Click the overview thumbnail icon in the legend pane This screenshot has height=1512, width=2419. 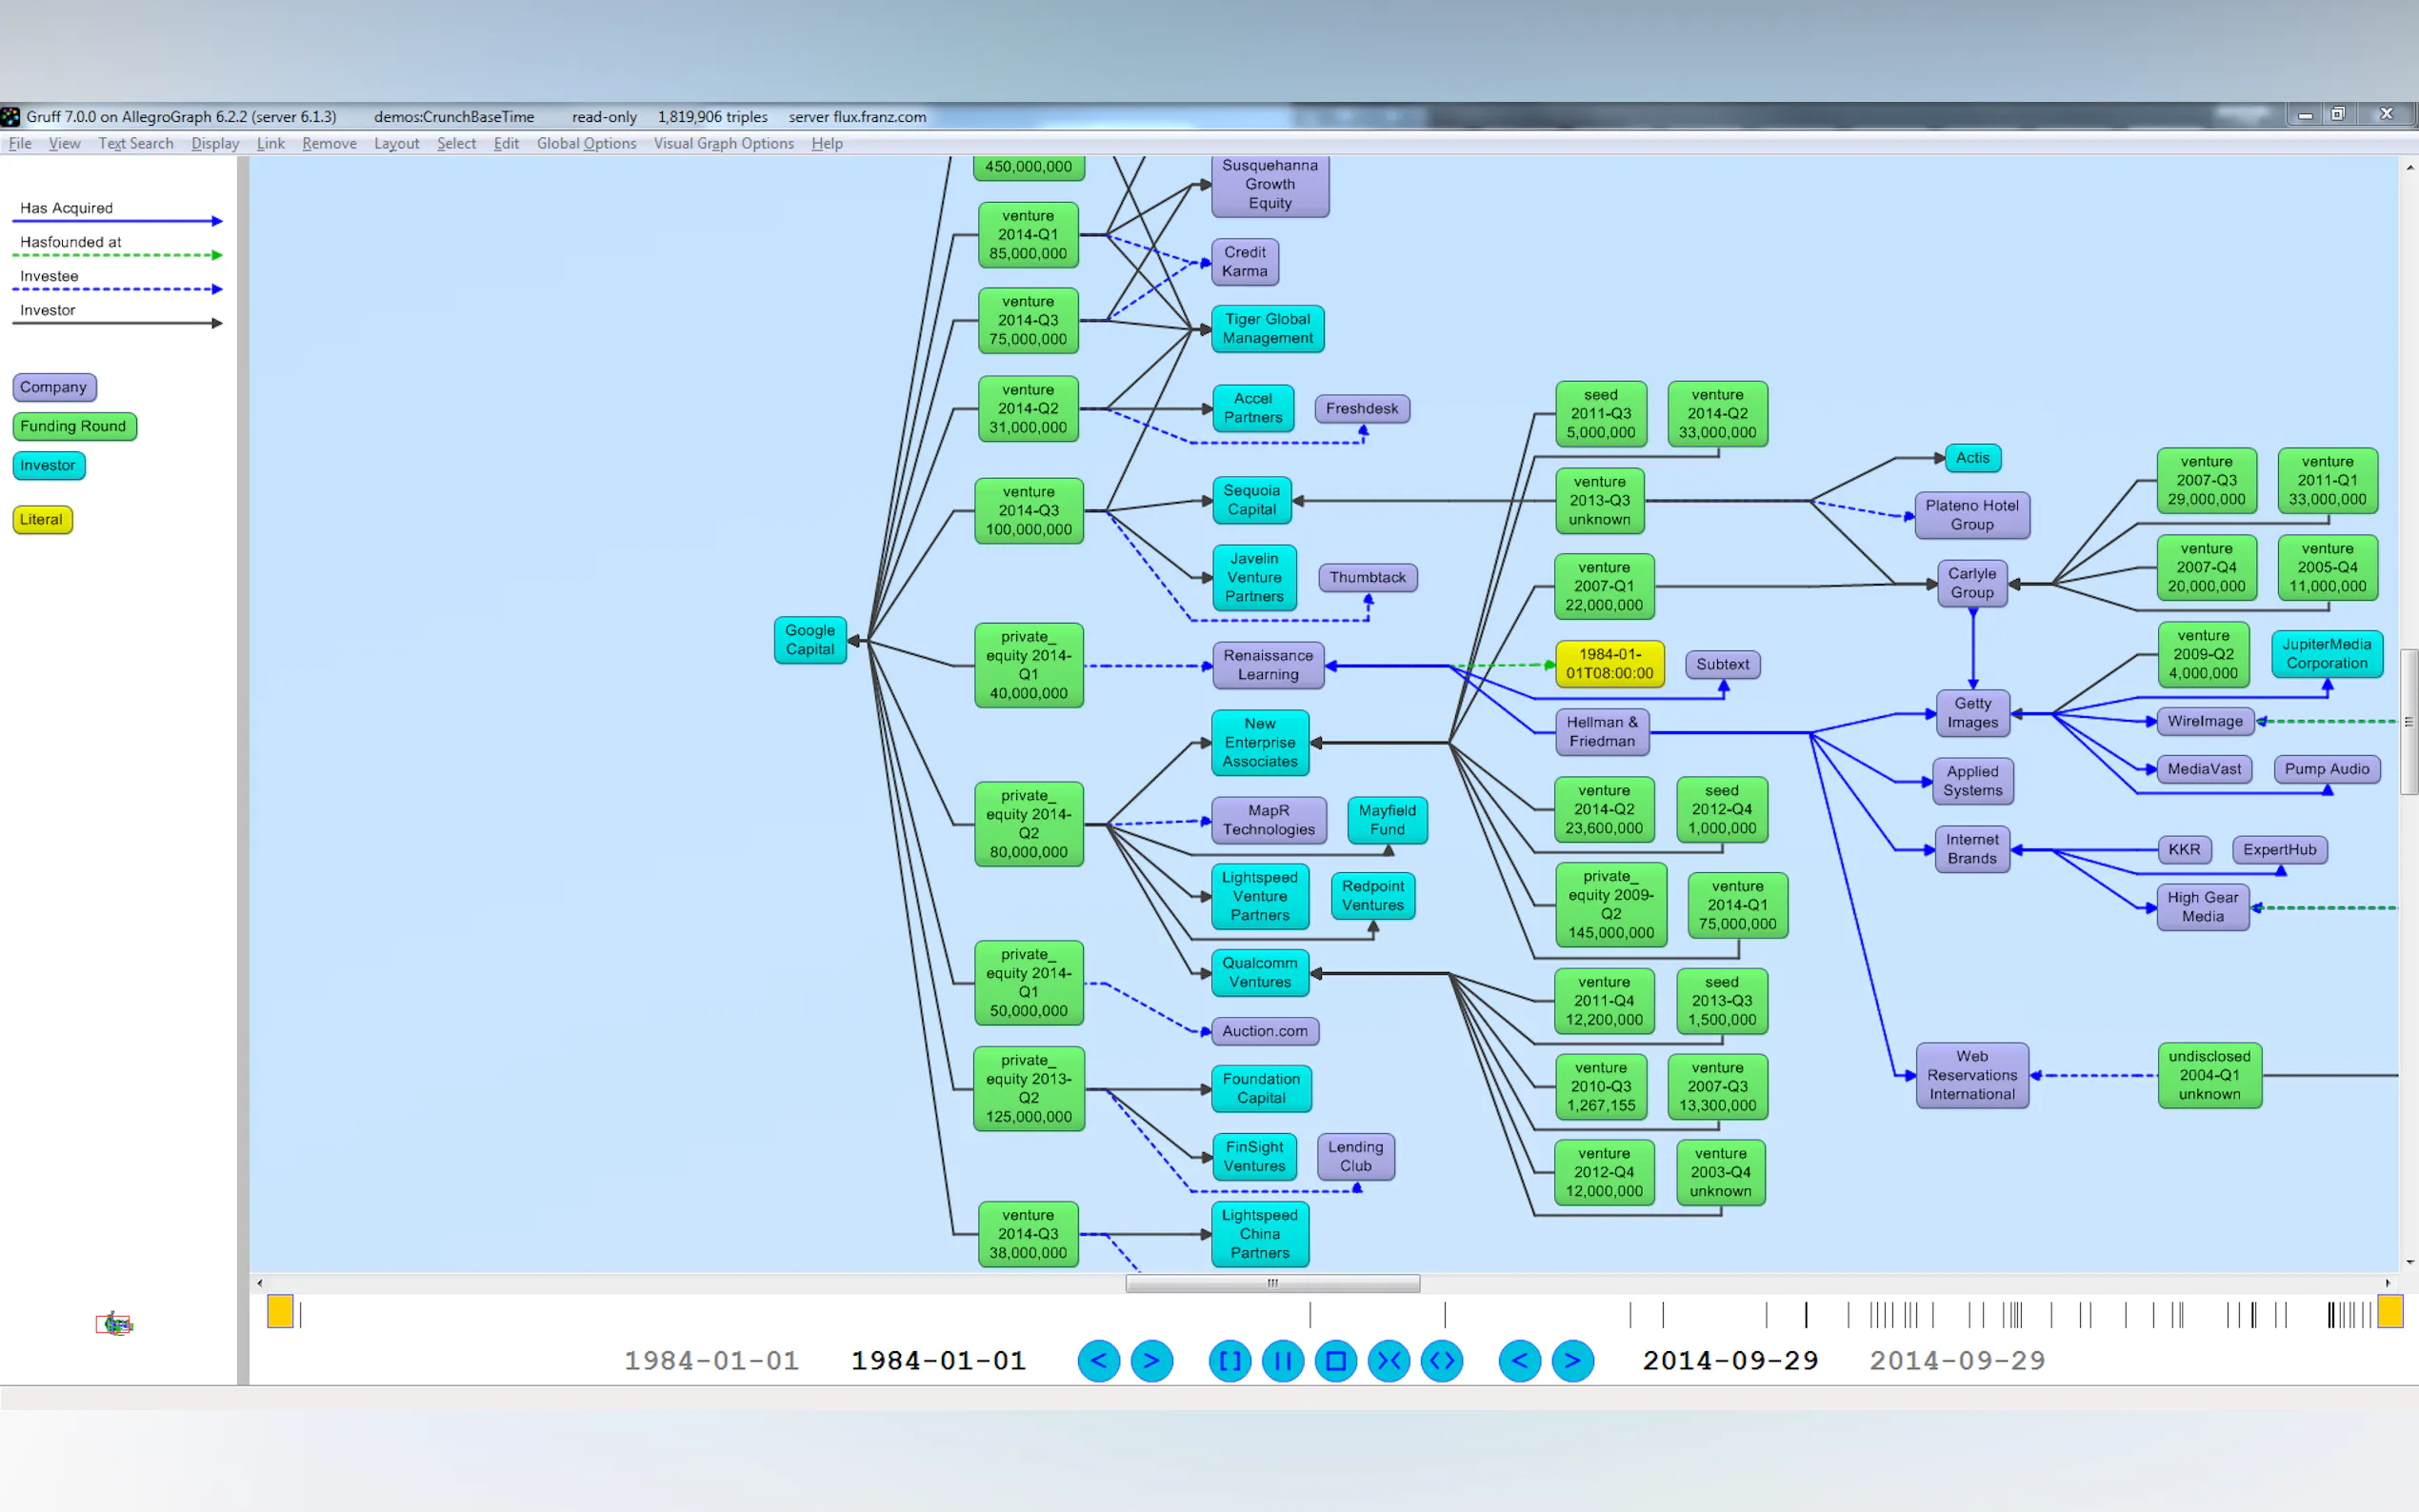click(x=114, y=1324)
